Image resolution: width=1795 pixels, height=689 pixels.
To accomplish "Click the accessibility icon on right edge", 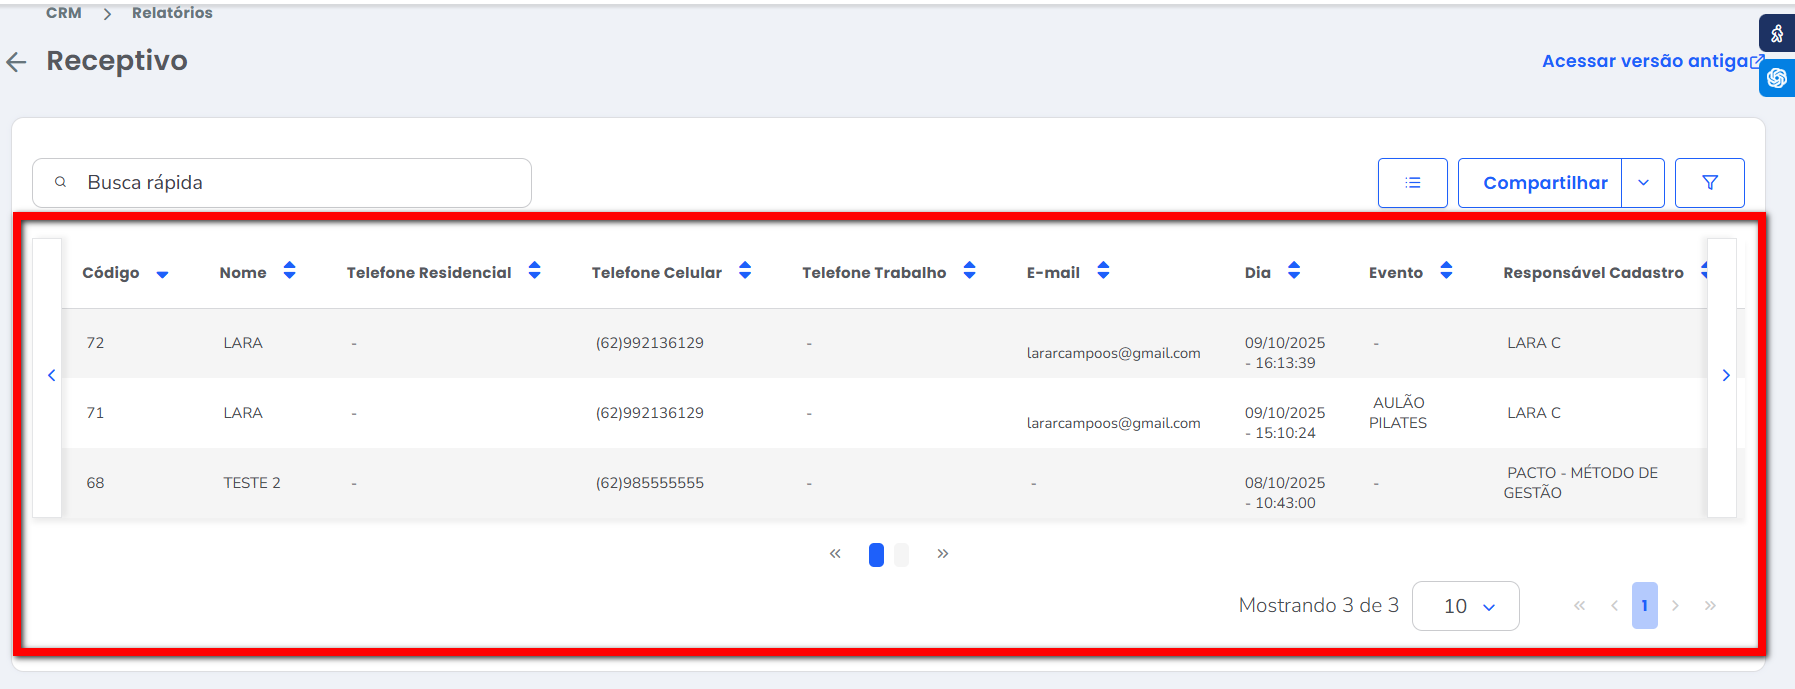I will pyautogui.click(x=1777, y=34).
